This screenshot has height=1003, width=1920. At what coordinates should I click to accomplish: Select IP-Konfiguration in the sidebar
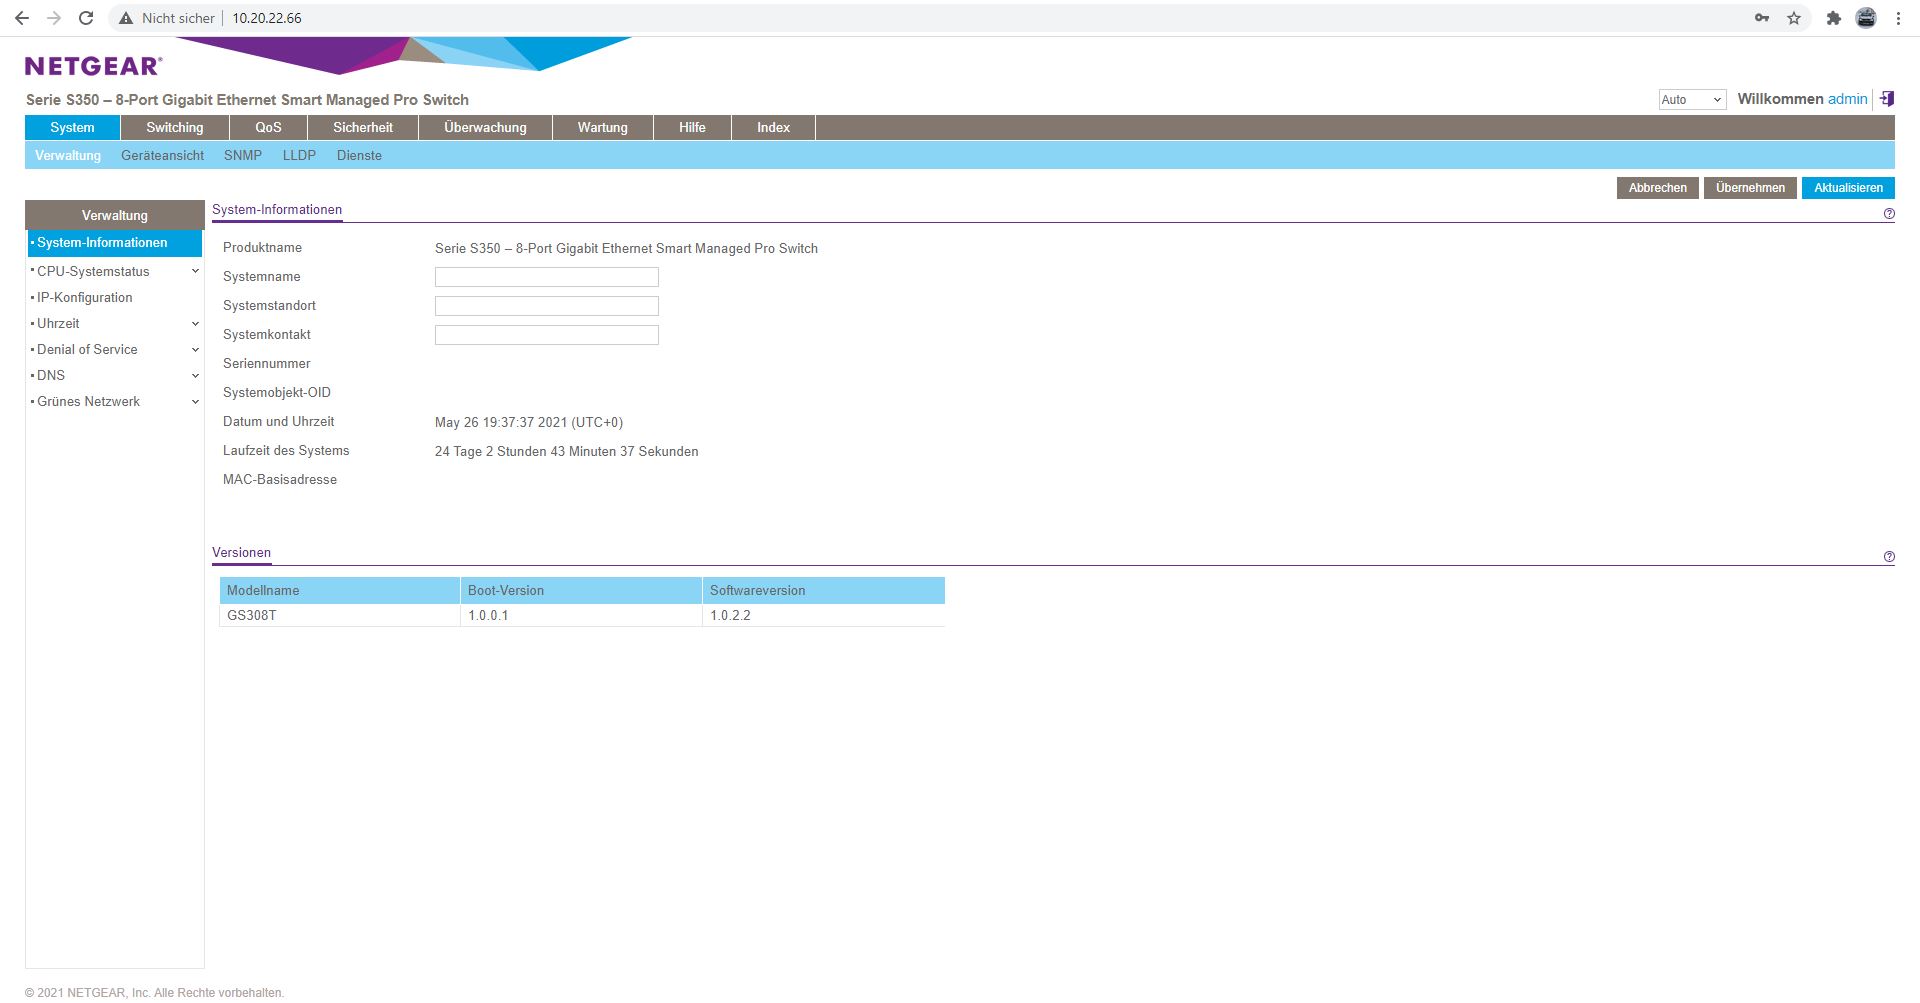click(85, 298)
